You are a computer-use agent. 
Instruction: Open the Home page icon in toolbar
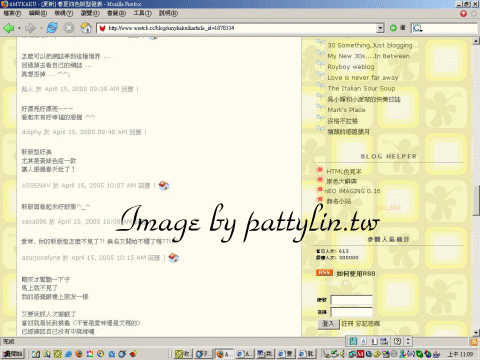click(x=86, y=28)
